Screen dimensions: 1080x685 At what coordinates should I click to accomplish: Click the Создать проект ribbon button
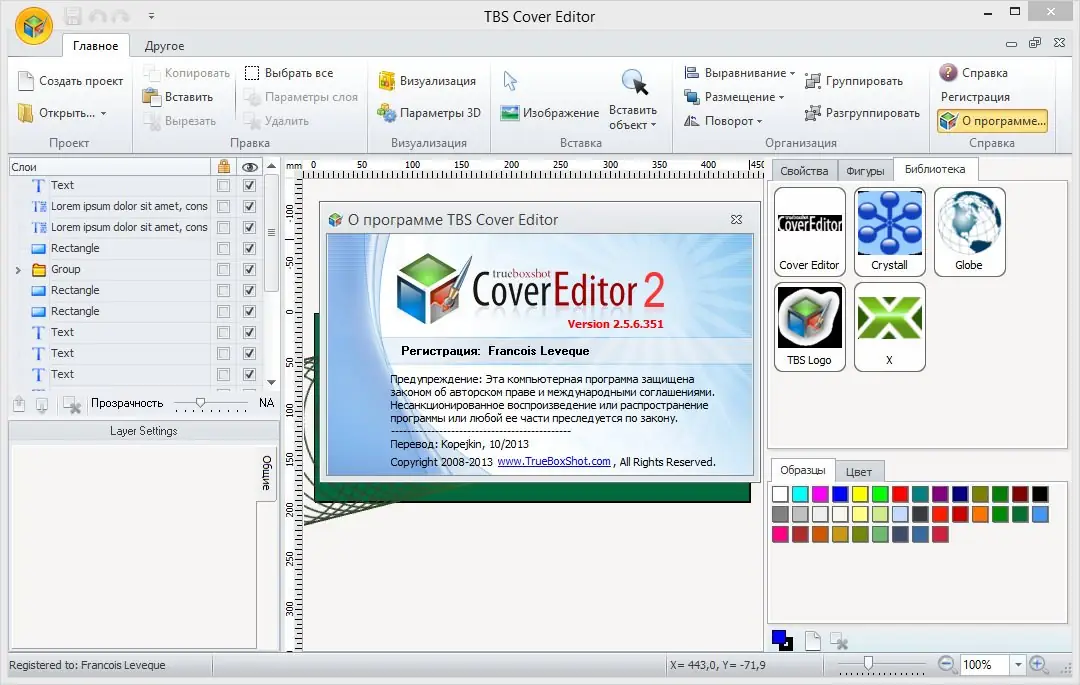(x=70, y=81)
